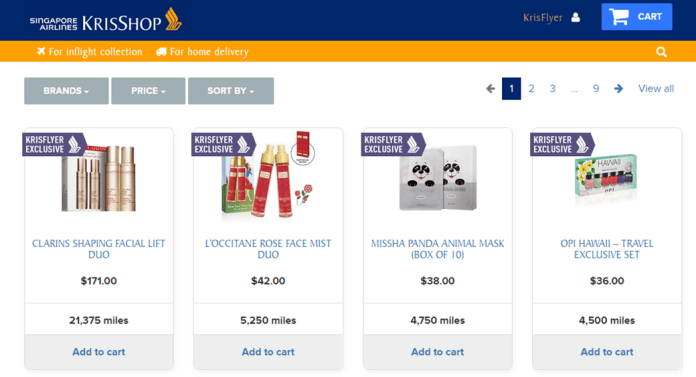Add Clarins Shaping Facial Lift to cart

99,352
